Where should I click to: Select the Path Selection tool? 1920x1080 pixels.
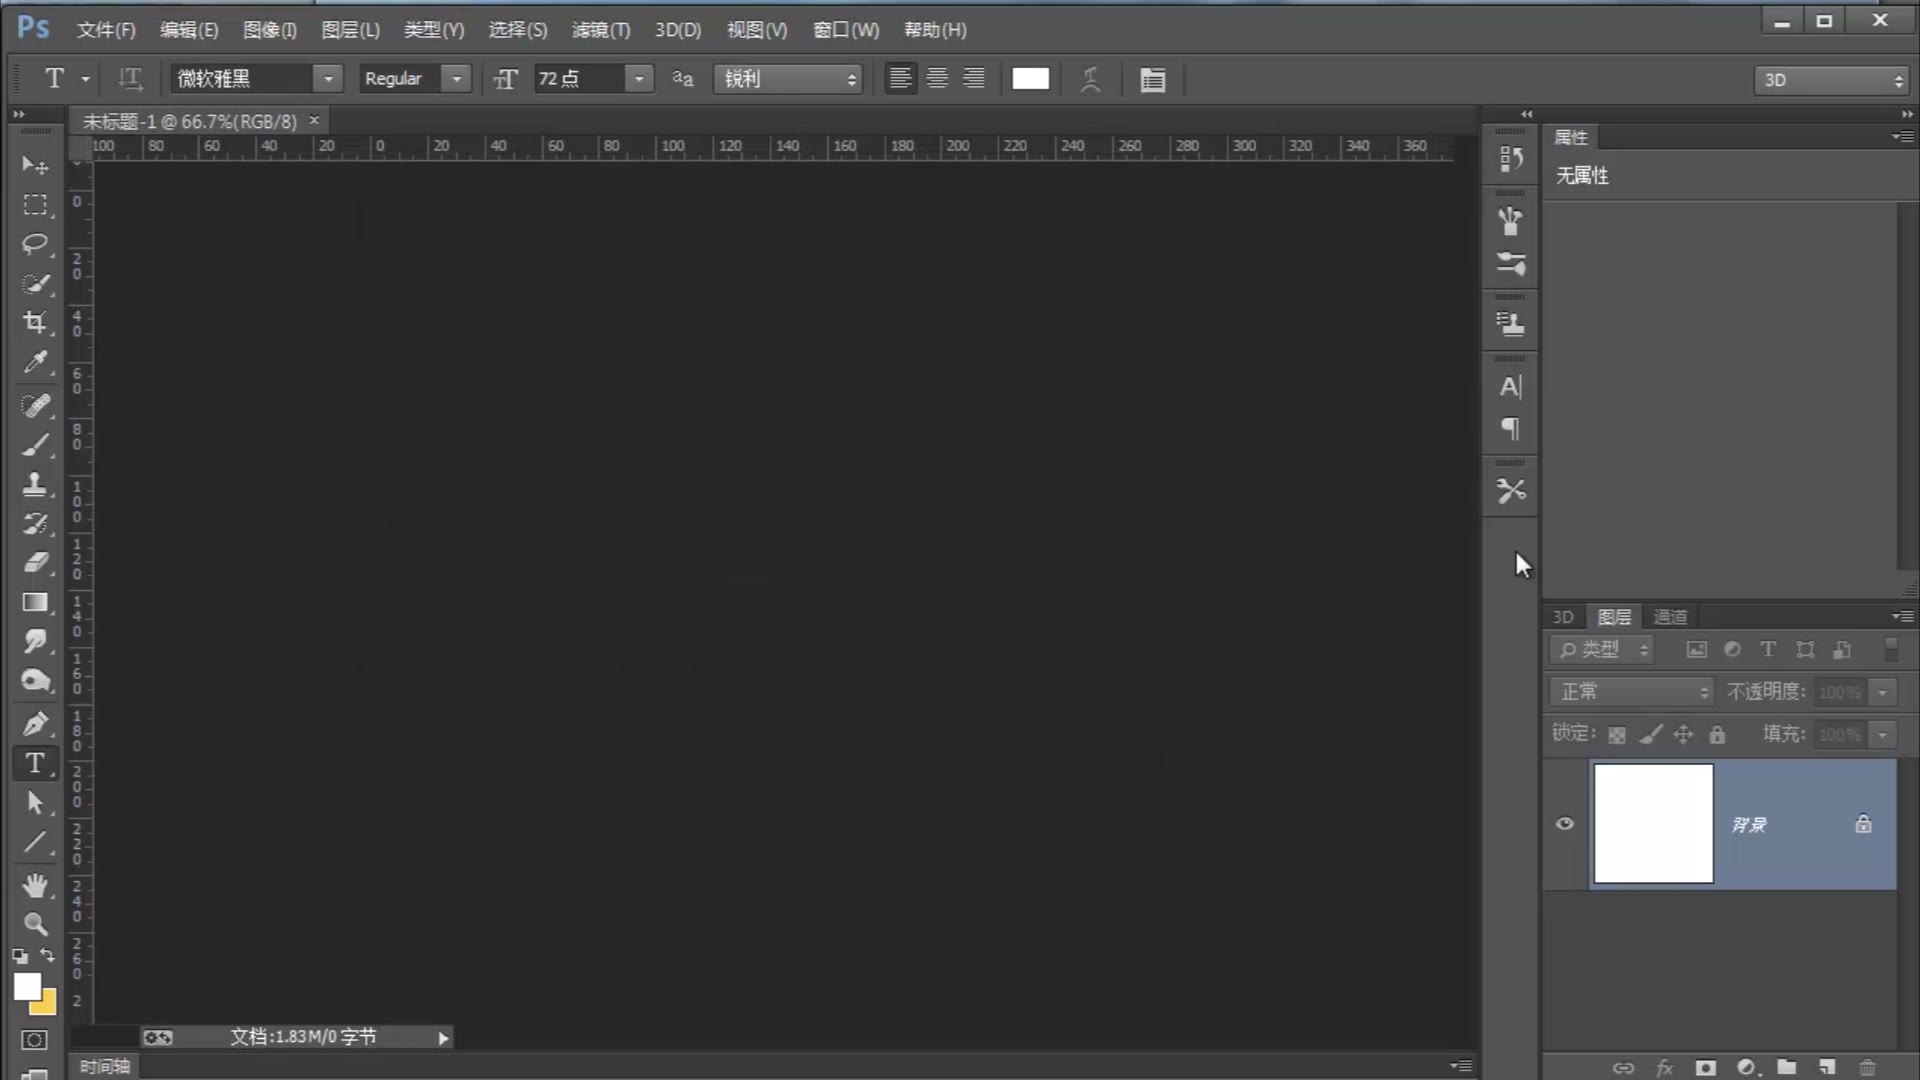pos(35,802)
